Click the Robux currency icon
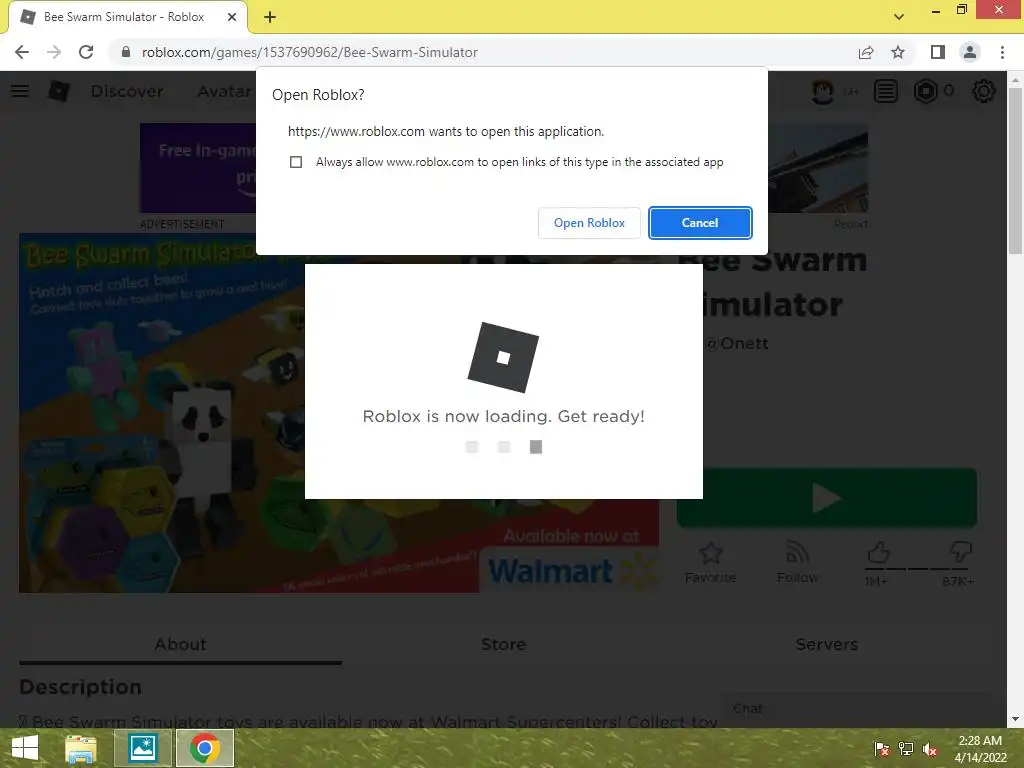The image size is (1024, 768). [925, 91]
